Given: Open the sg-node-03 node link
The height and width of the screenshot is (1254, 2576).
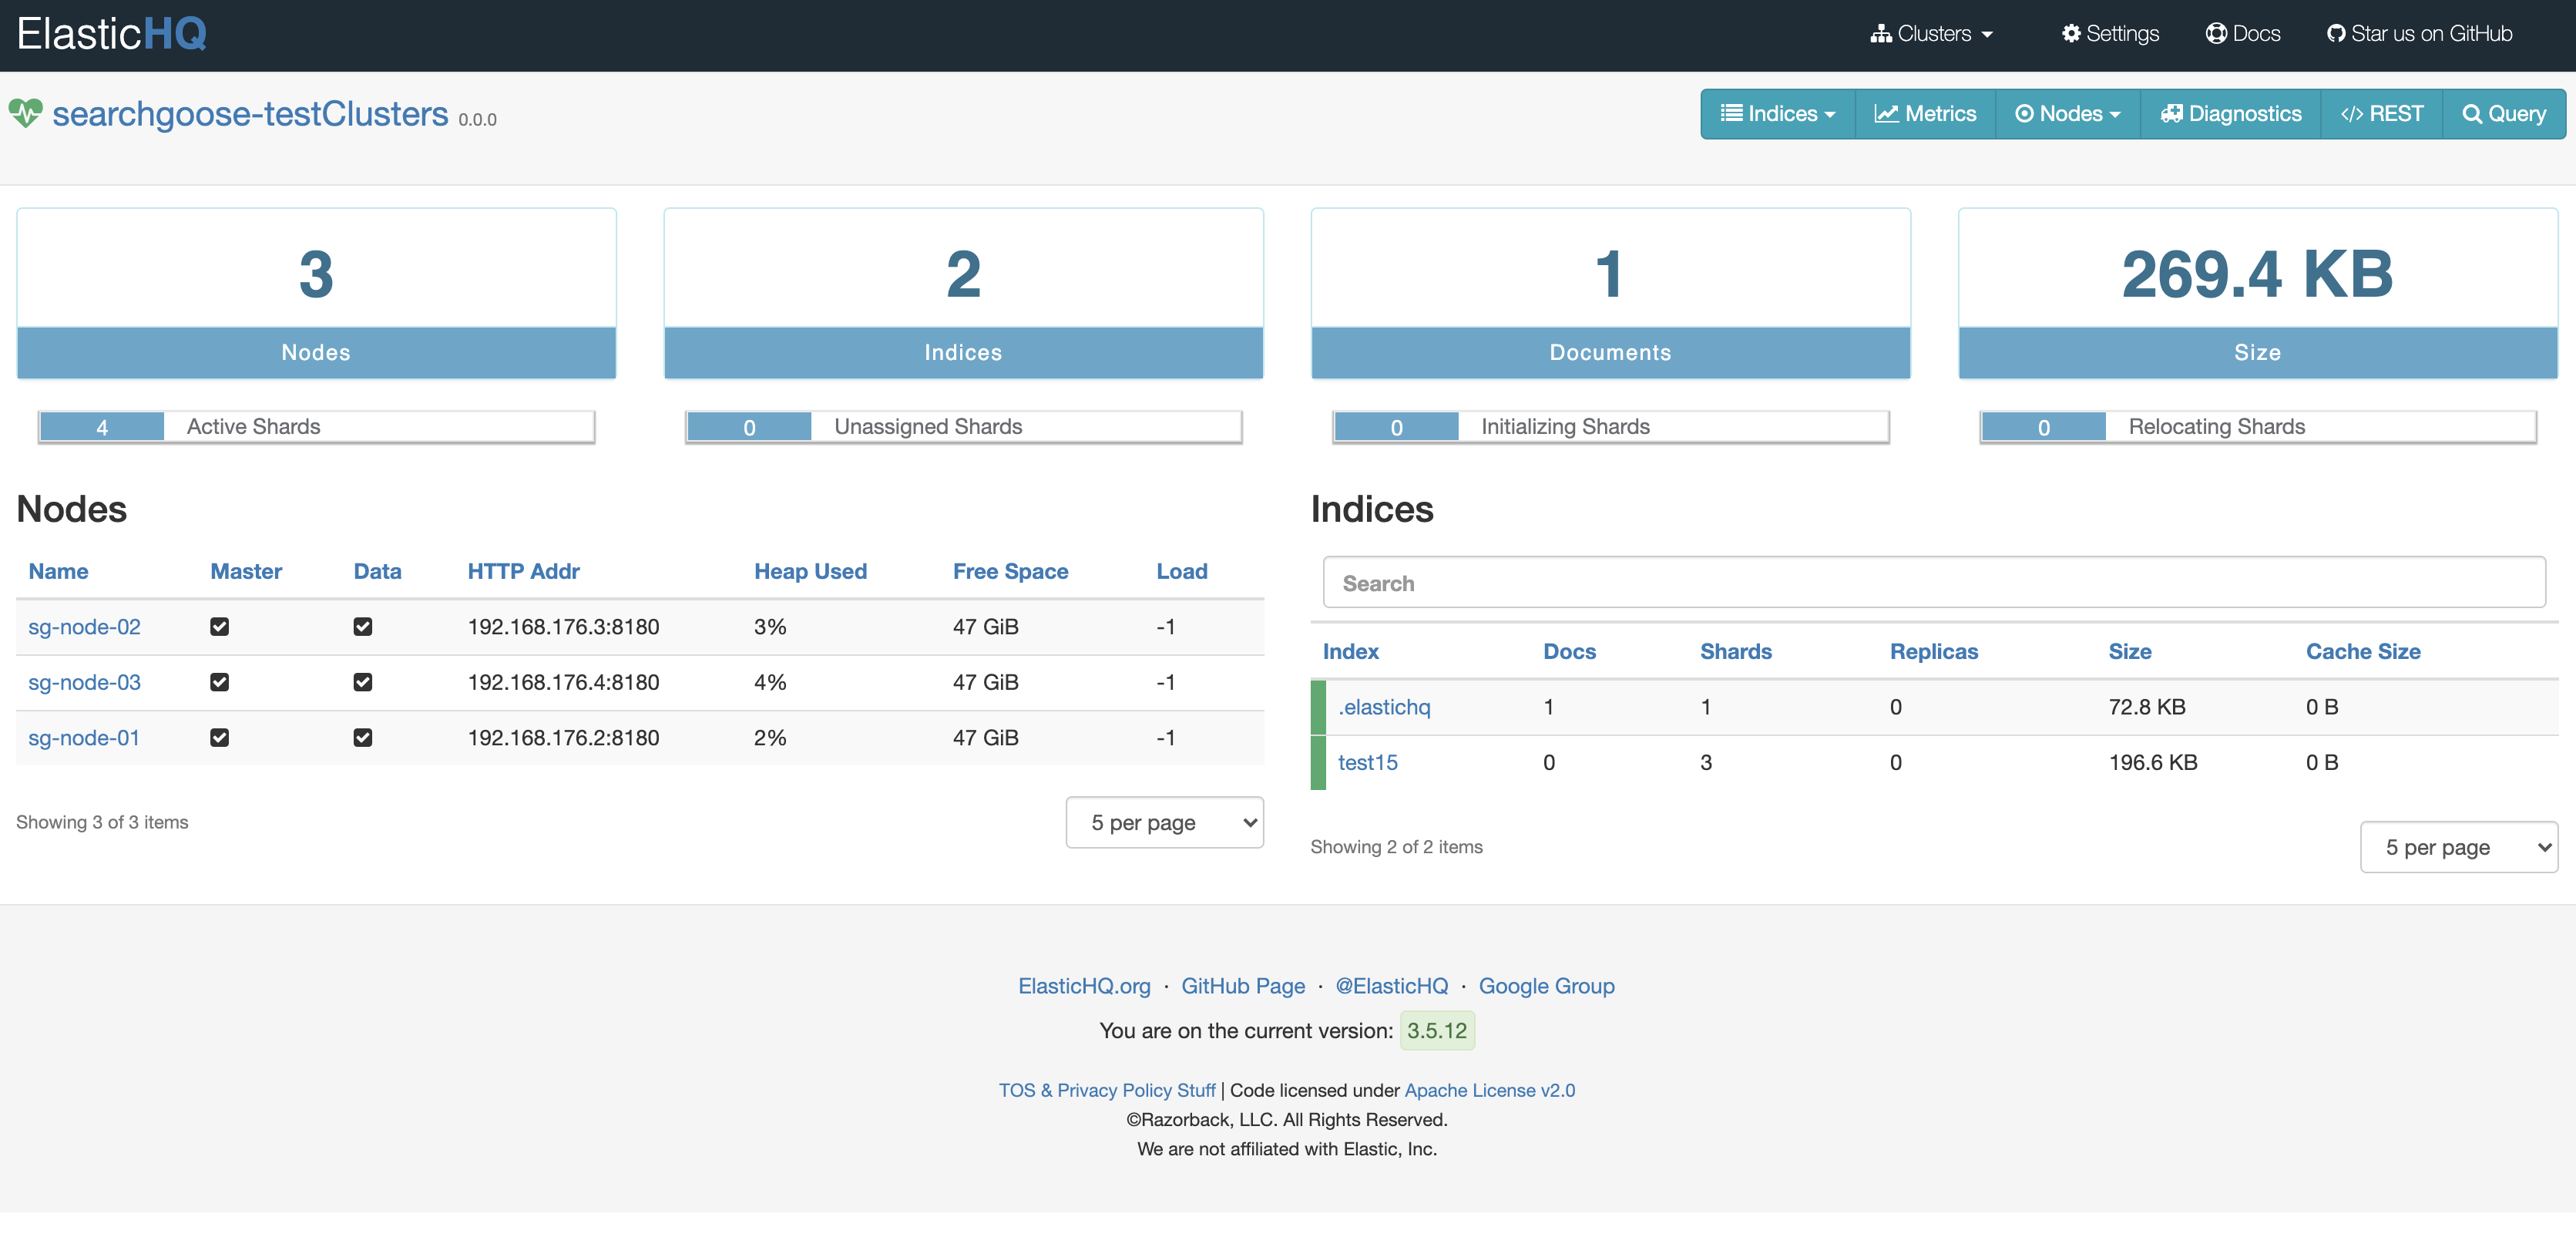Looking at the screenshot, I should pyautogui.click(x=84, y=682).
